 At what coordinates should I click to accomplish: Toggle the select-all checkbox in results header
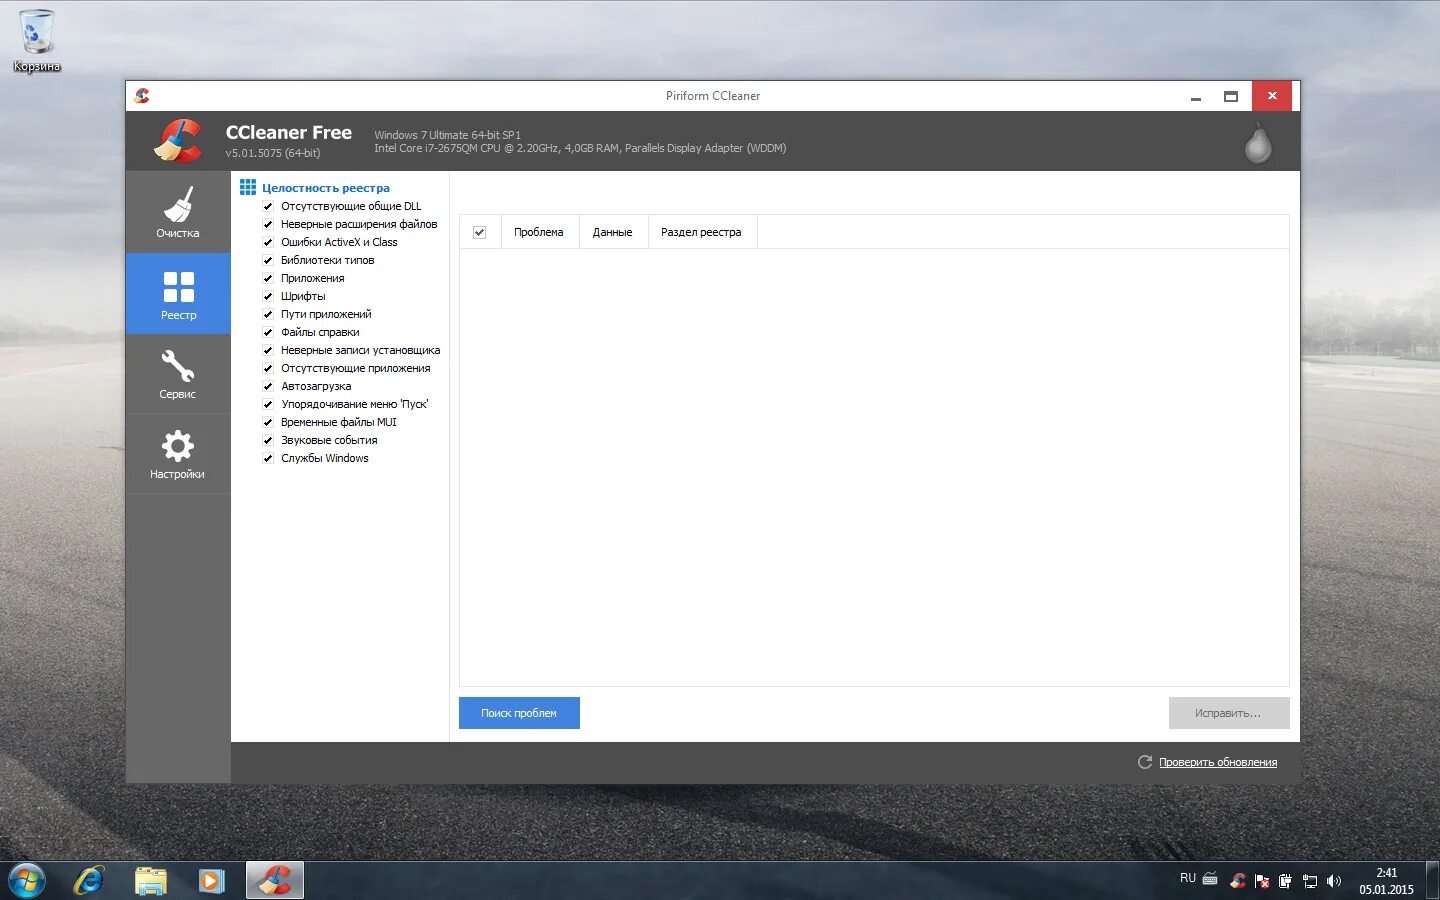point(479,232)
